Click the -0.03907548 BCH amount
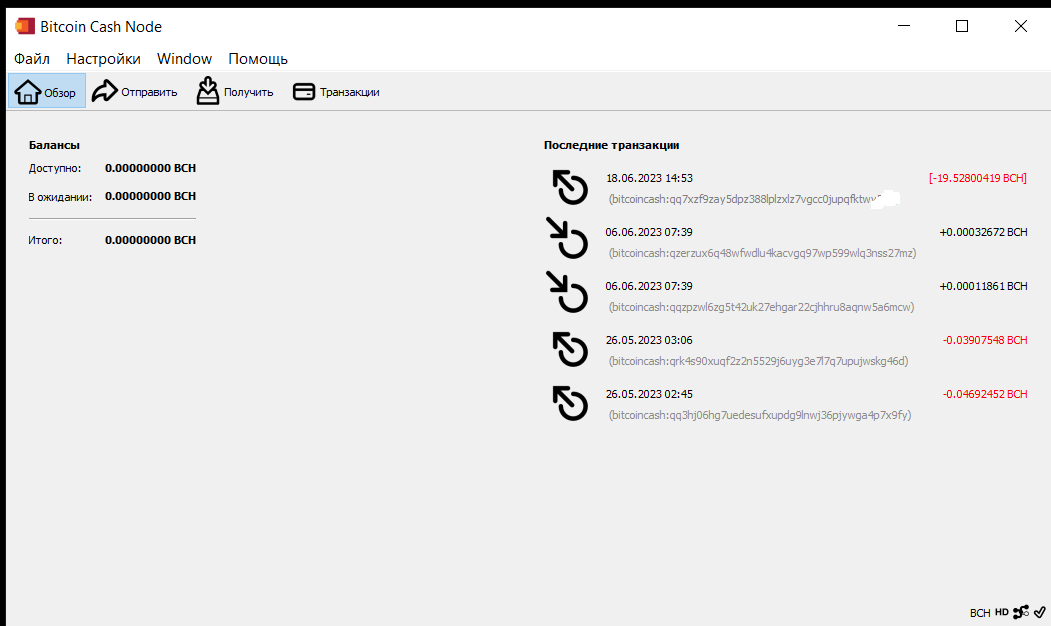 coord(985,340)
